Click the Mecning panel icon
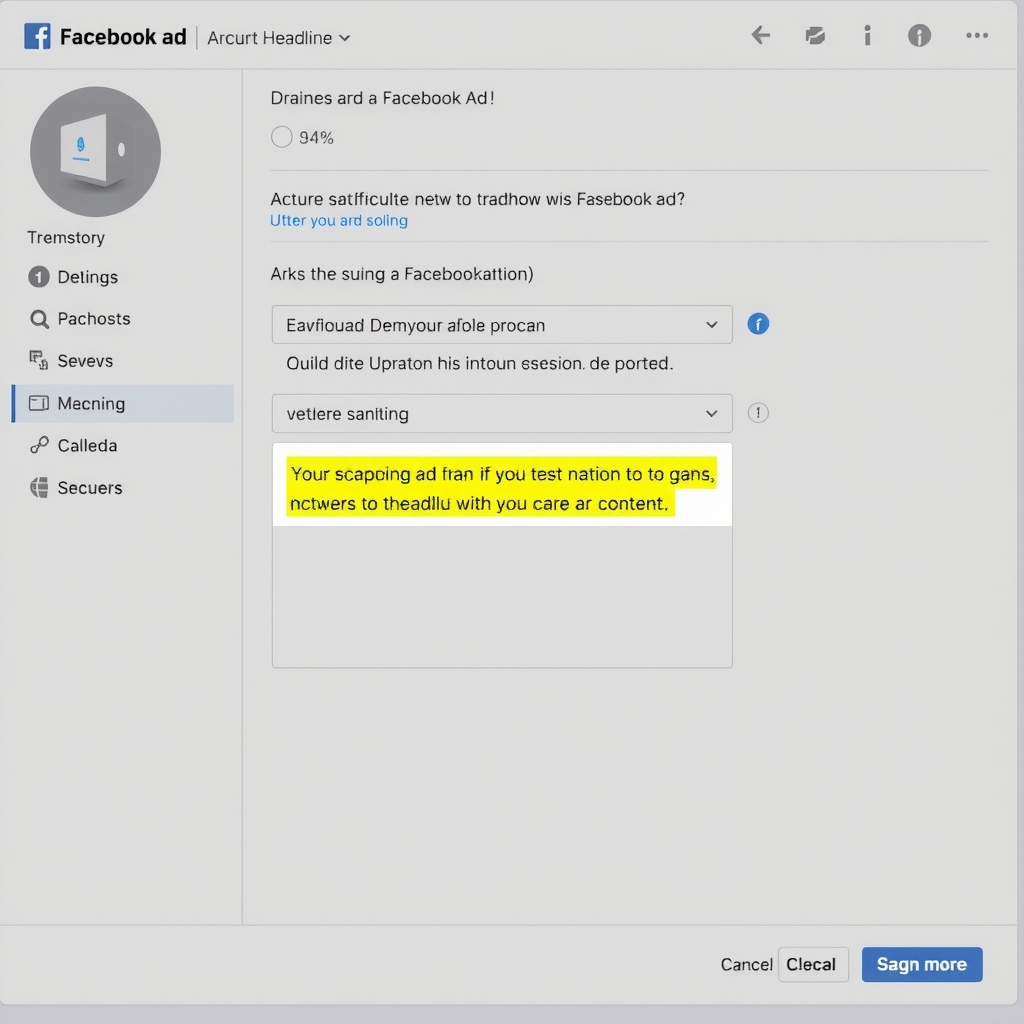Image resolution: width=1024 pixels, height=1024 pixels. pos(39,403)
